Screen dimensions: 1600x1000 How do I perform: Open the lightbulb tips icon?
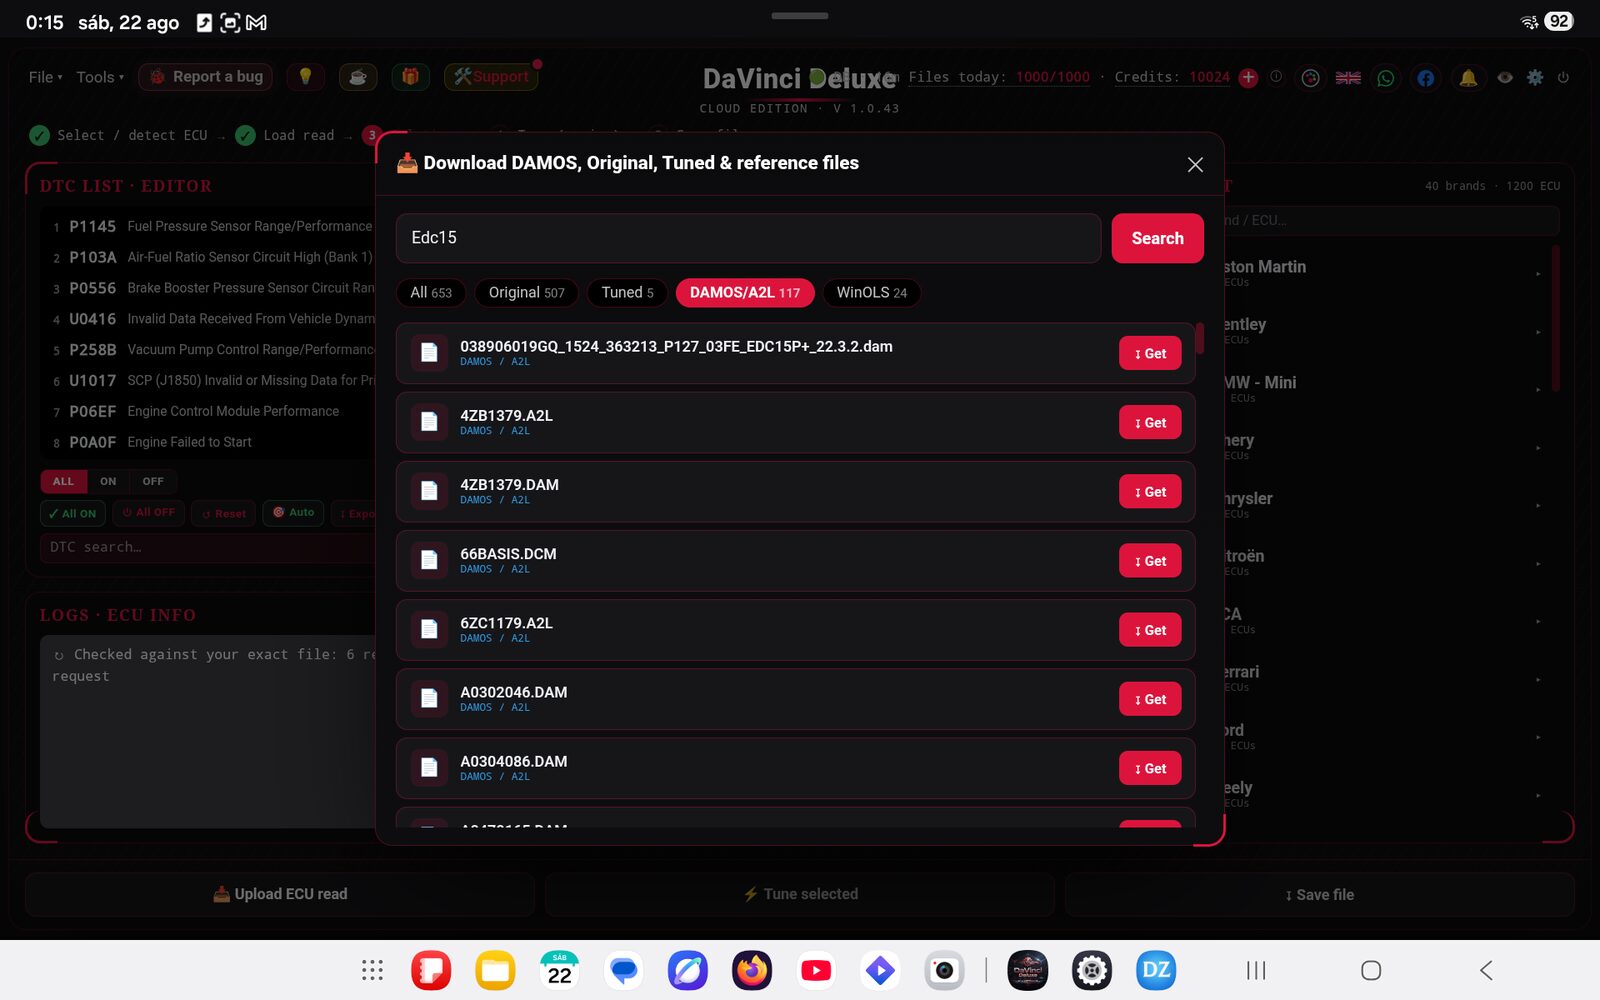(x=305, y=77)
